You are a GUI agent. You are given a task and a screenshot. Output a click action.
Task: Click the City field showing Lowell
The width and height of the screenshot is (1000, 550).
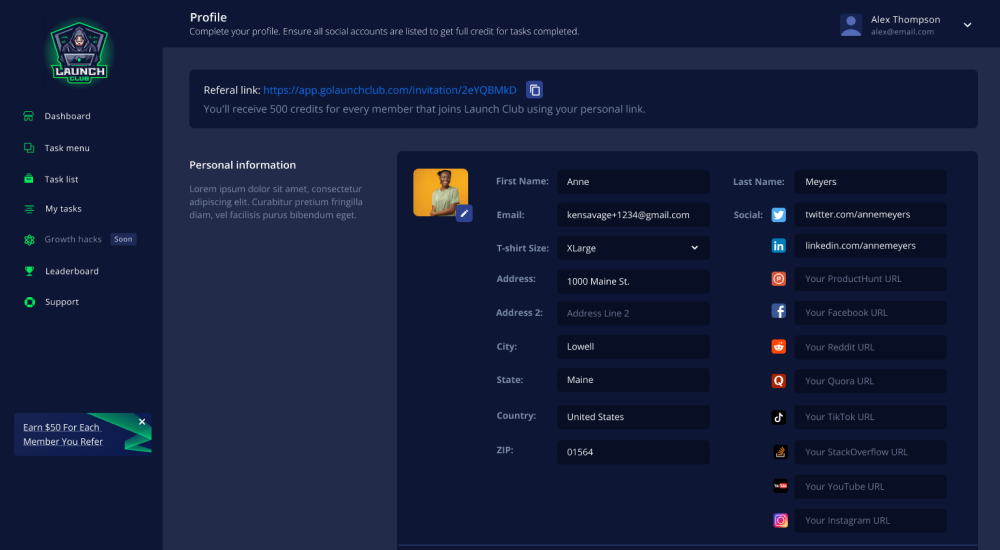point(633,346)
